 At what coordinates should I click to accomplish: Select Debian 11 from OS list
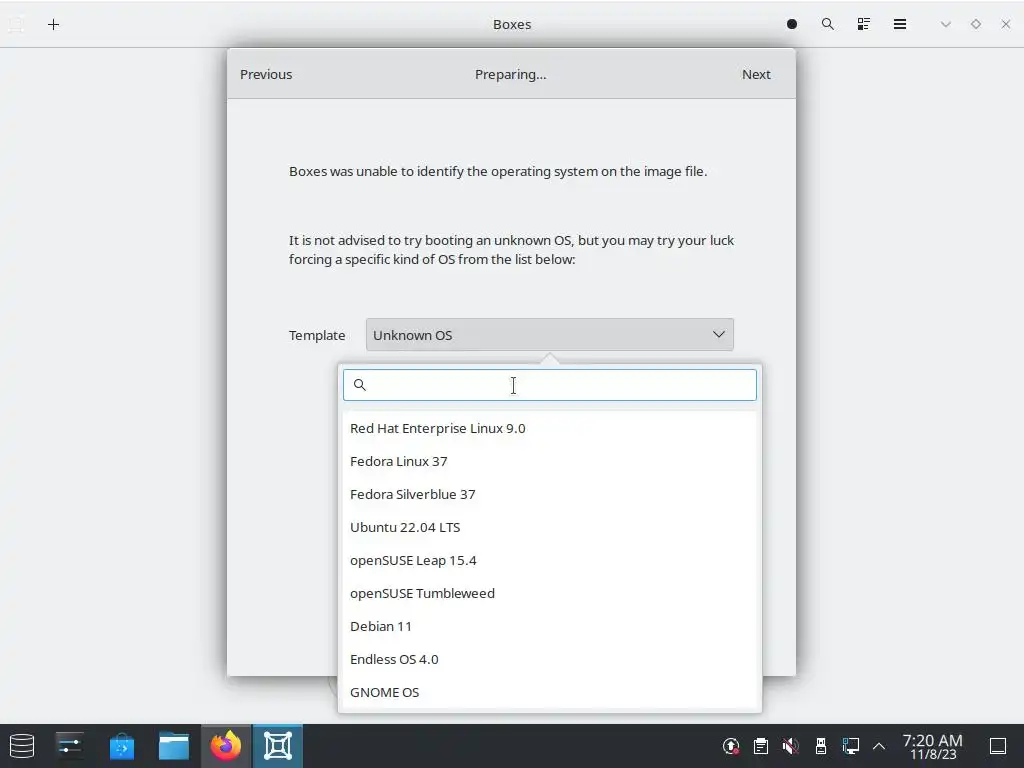(x=549, y=626)
